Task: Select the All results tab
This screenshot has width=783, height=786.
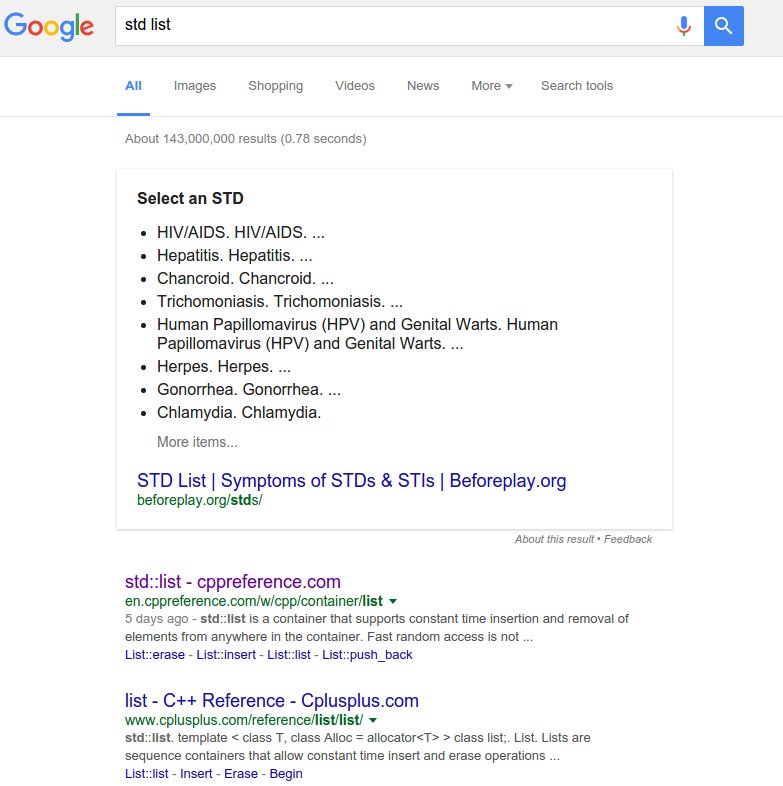Action: [133, 86]
